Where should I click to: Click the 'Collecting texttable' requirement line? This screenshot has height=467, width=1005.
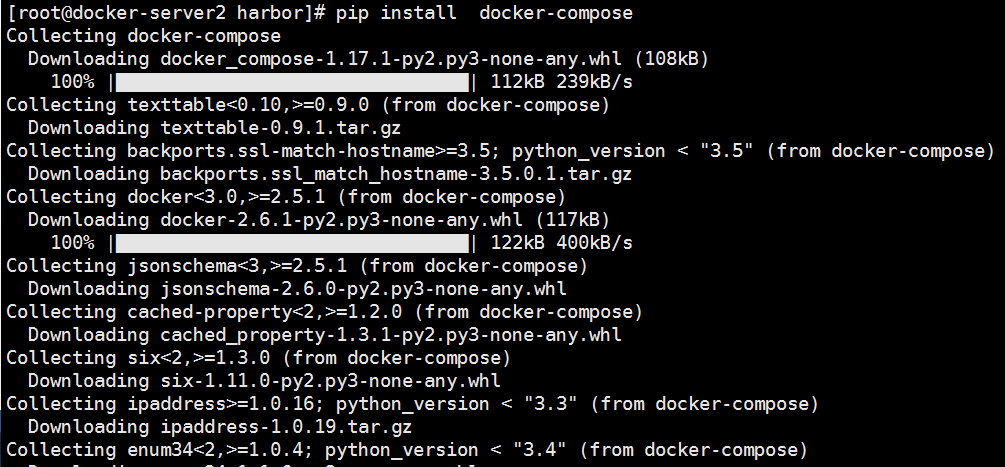click(x=308, y=104)
